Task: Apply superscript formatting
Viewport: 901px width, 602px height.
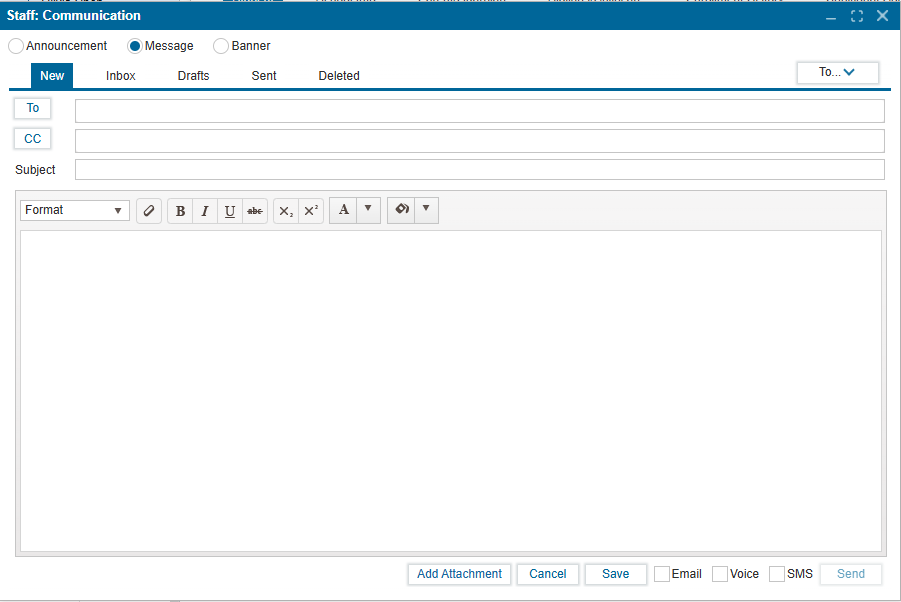Action: [x=311, y=211]
